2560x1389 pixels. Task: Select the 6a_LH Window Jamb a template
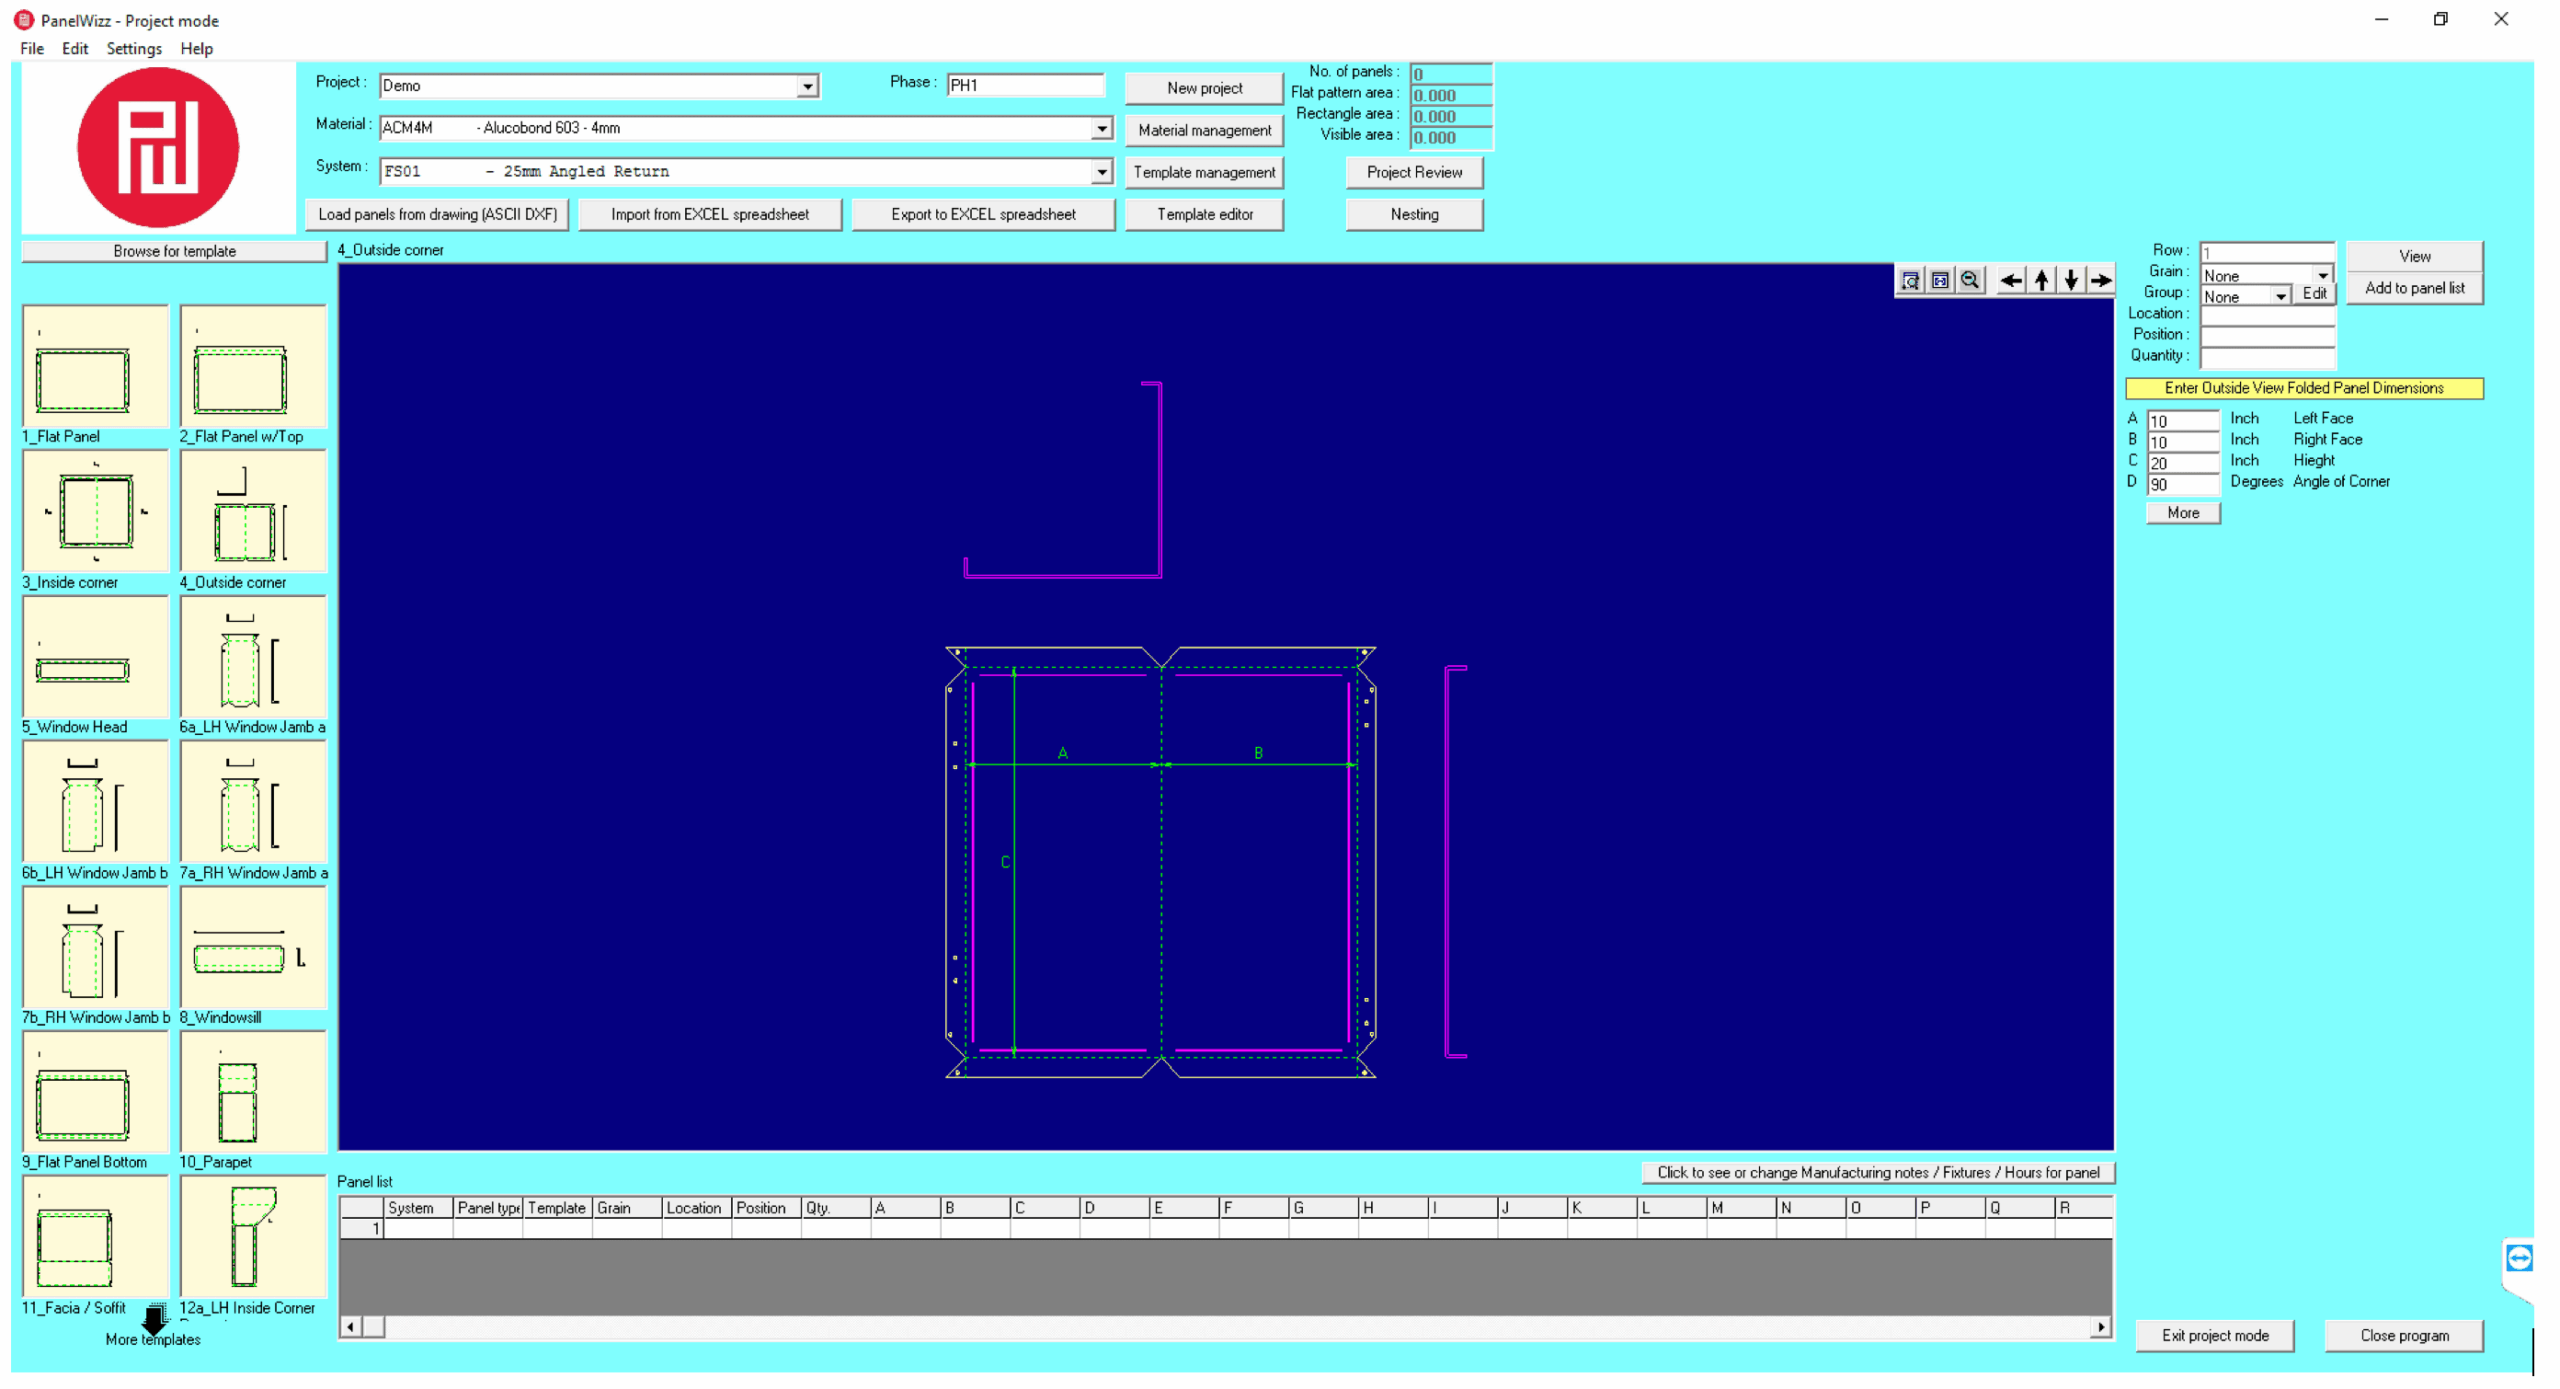[253, 657]
